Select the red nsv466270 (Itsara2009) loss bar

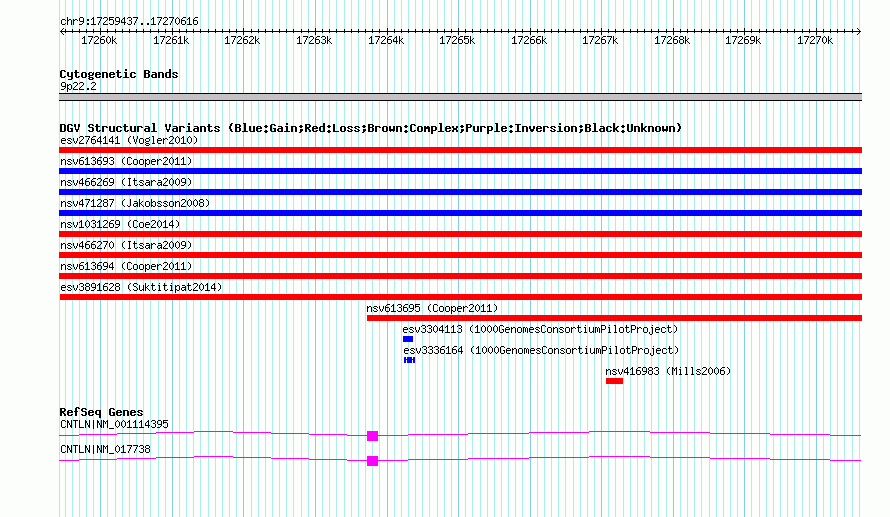click(460, 255)
